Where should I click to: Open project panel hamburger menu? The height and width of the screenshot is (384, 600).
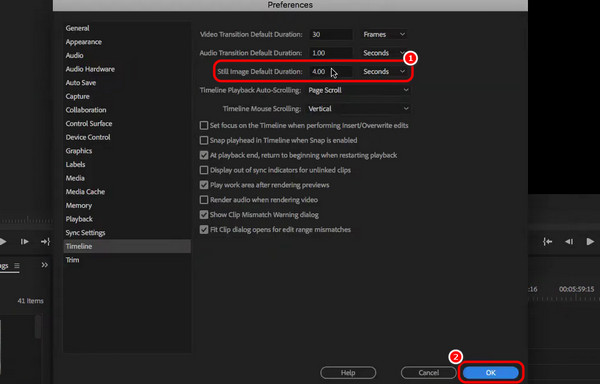click(x=17, y=265)
